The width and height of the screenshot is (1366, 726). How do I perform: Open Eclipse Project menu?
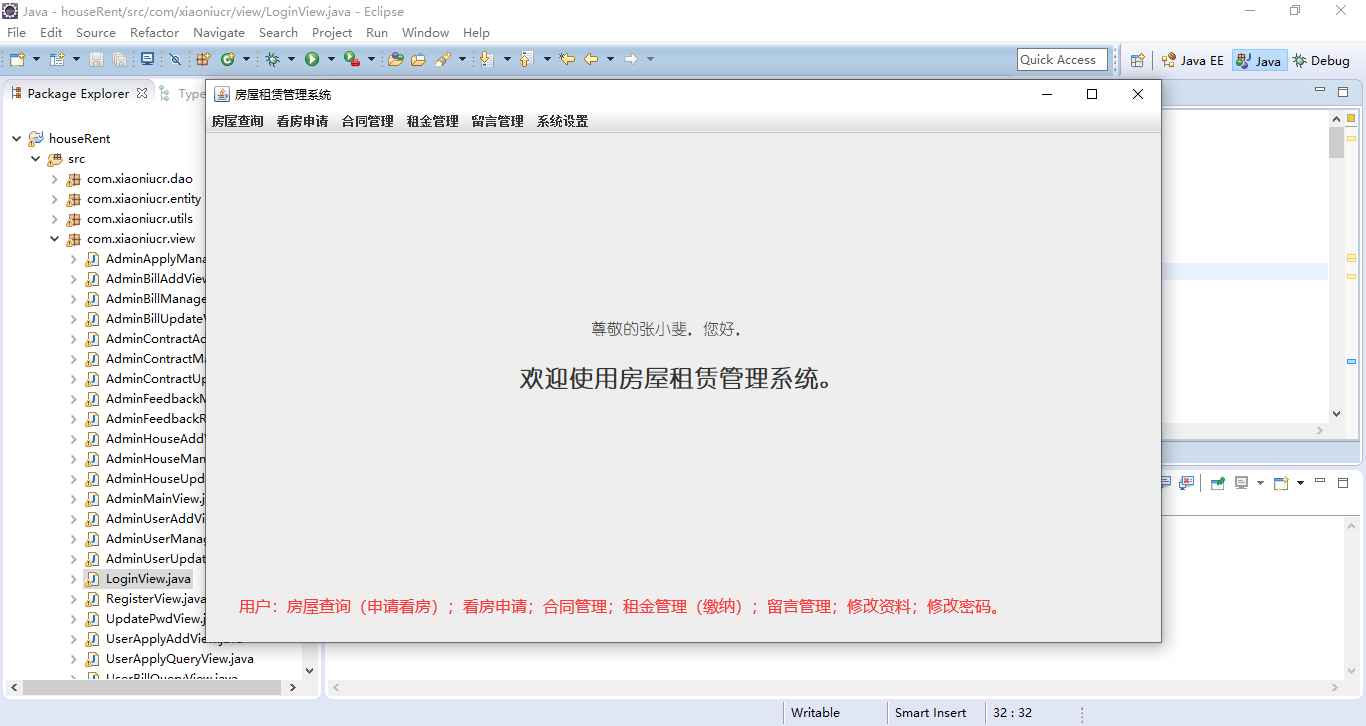[x=332, y=32]
